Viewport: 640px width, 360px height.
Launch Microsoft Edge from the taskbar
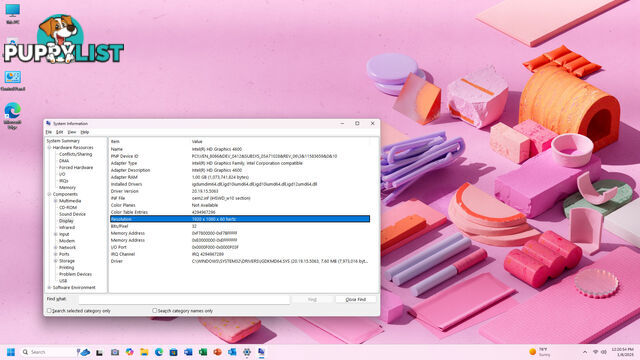pyautogui.click(x=159, y=352)
